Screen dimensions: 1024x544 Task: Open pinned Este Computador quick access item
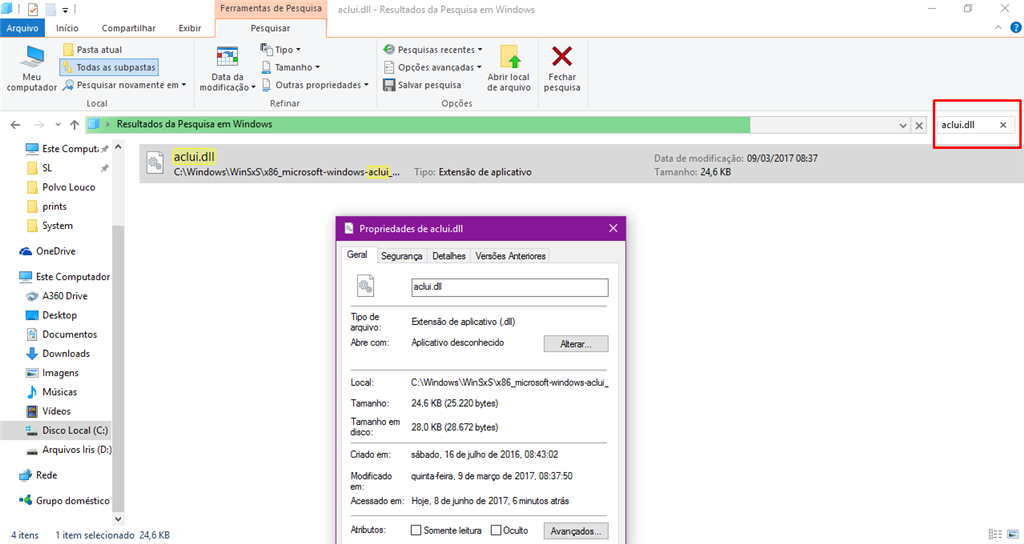pyautogui.click(x=67, y=149)
